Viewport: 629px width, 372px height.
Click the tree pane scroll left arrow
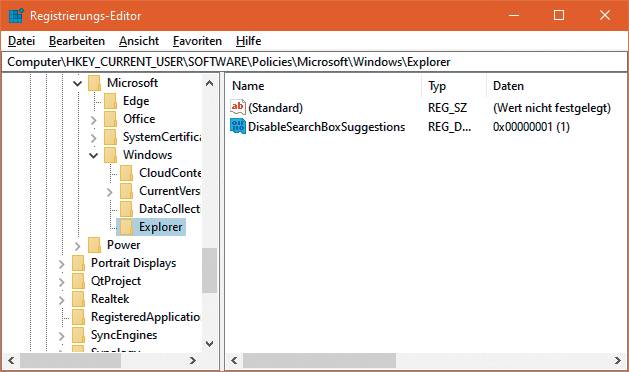tap(11, 360)
